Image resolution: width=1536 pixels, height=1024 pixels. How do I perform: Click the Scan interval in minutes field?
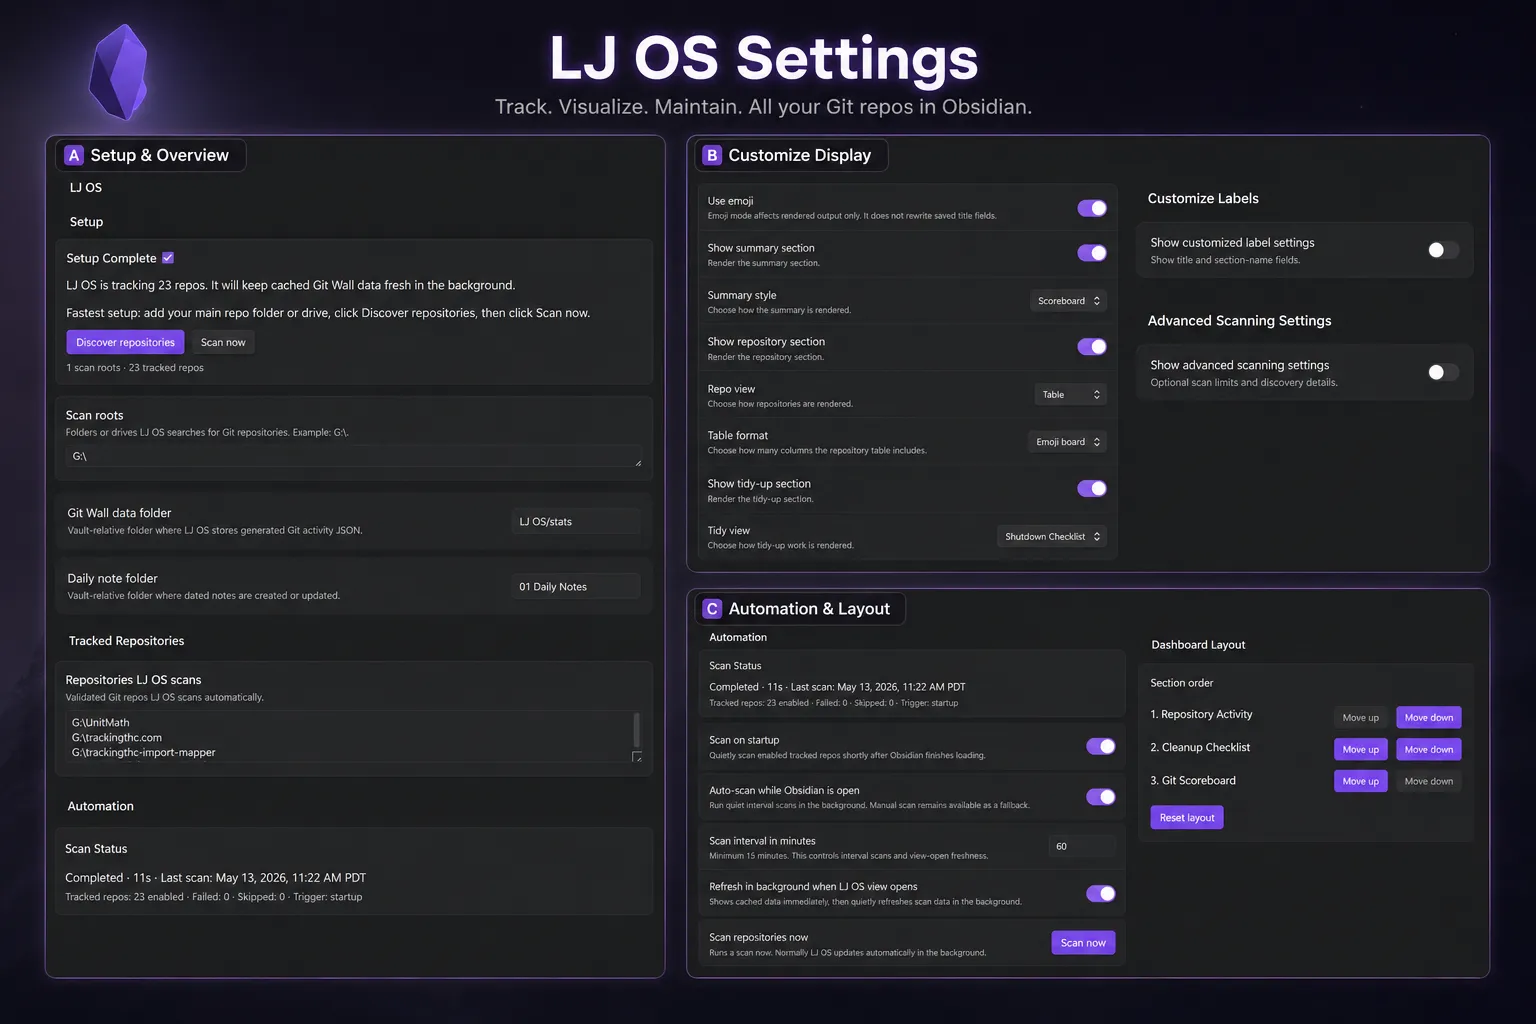pos(1082,847)
